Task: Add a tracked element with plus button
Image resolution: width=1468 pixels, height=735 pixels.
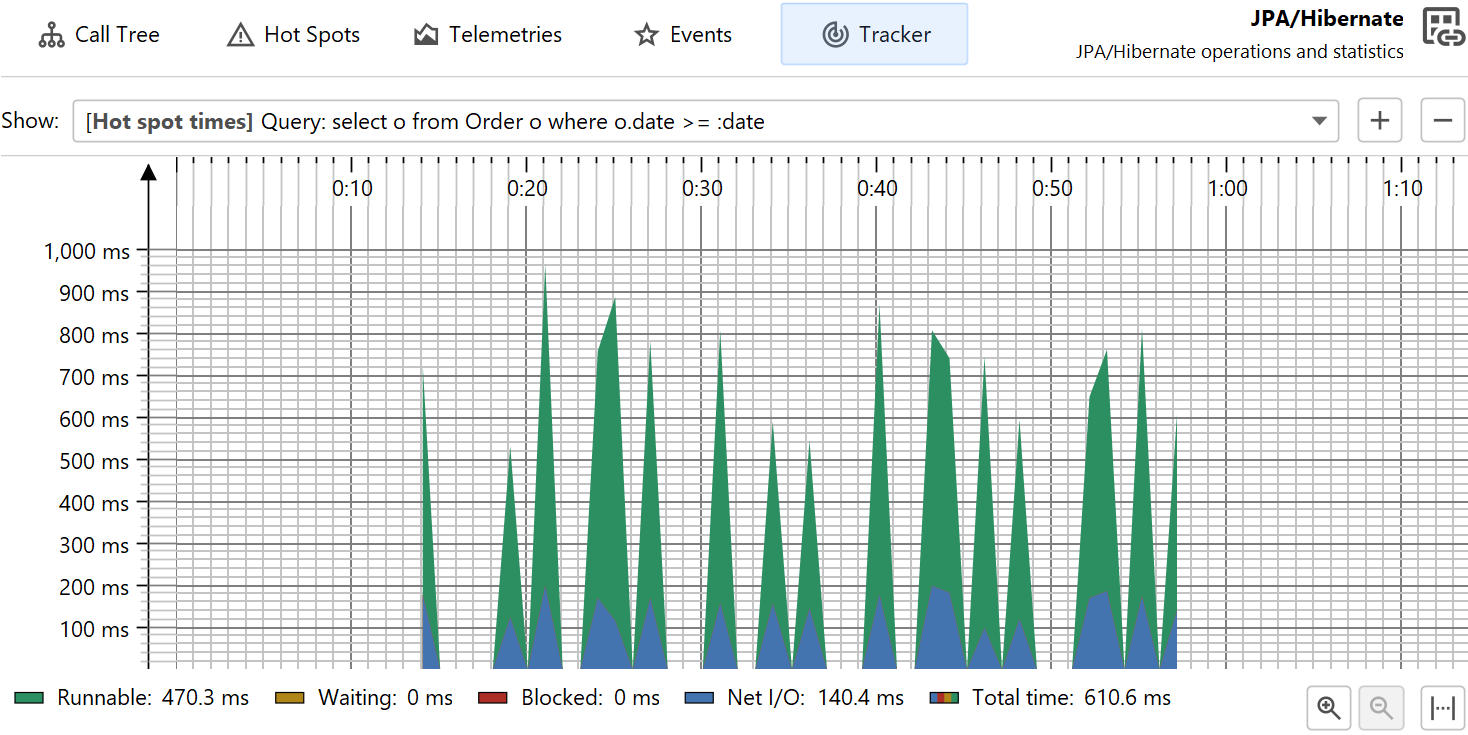Action: point(1380,121)
